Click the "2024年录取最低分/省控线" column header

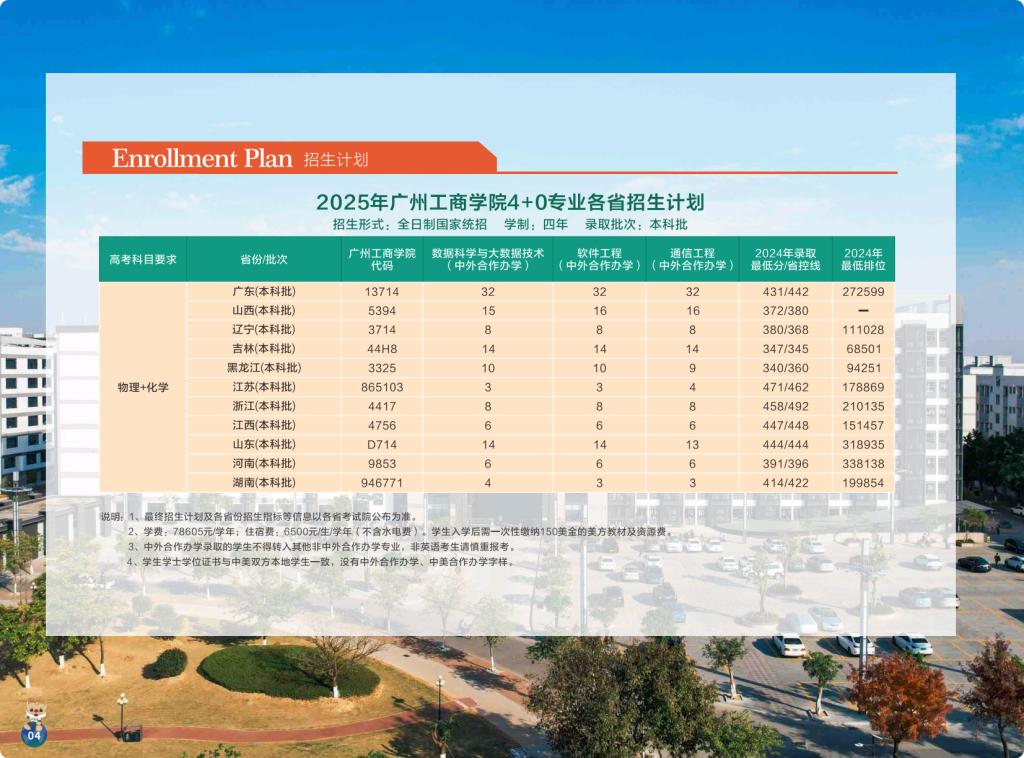point(786,259)
